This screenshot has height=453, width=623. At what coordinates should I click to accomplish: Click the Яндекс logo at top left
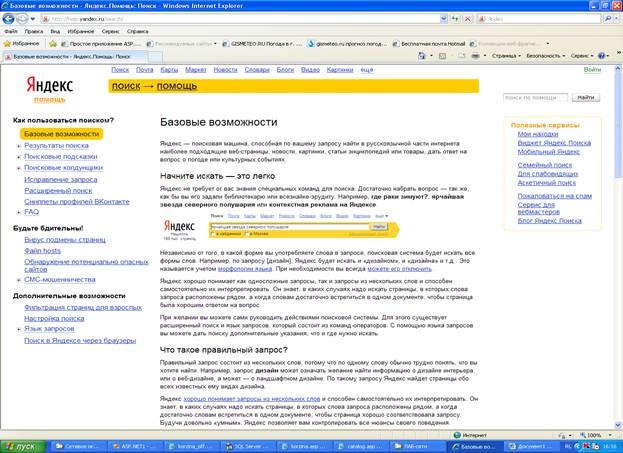click(50, 85)
